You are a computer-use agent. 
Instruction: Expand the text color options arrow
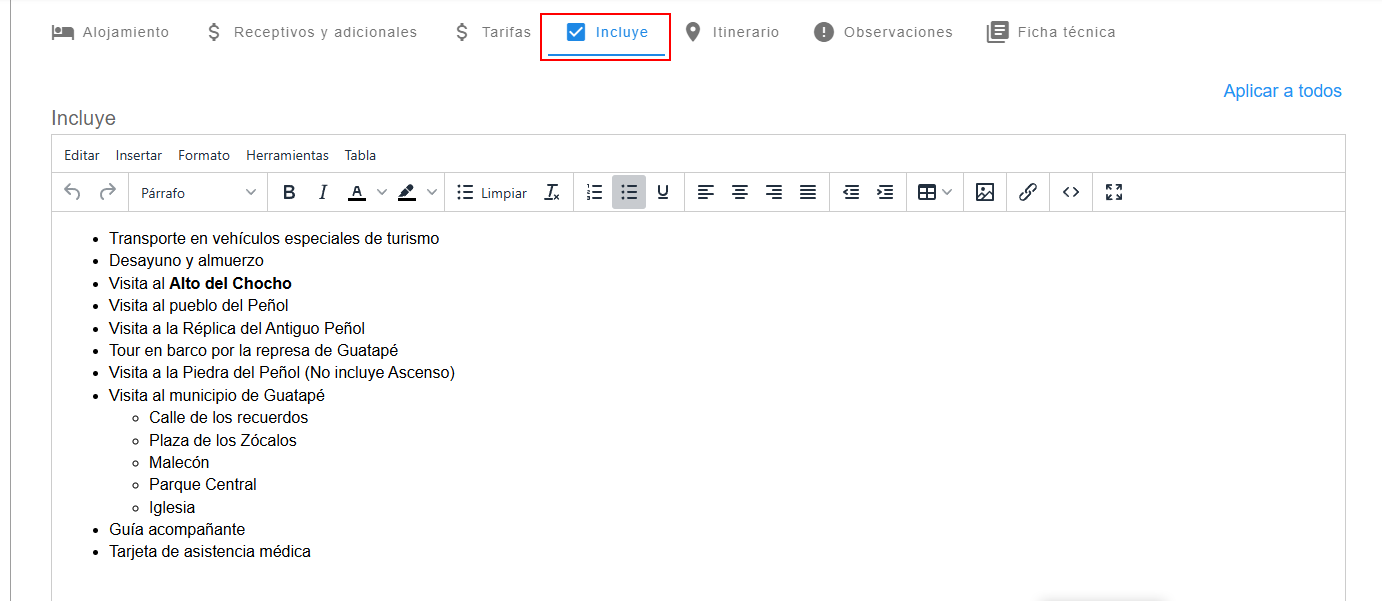[381, 192]
